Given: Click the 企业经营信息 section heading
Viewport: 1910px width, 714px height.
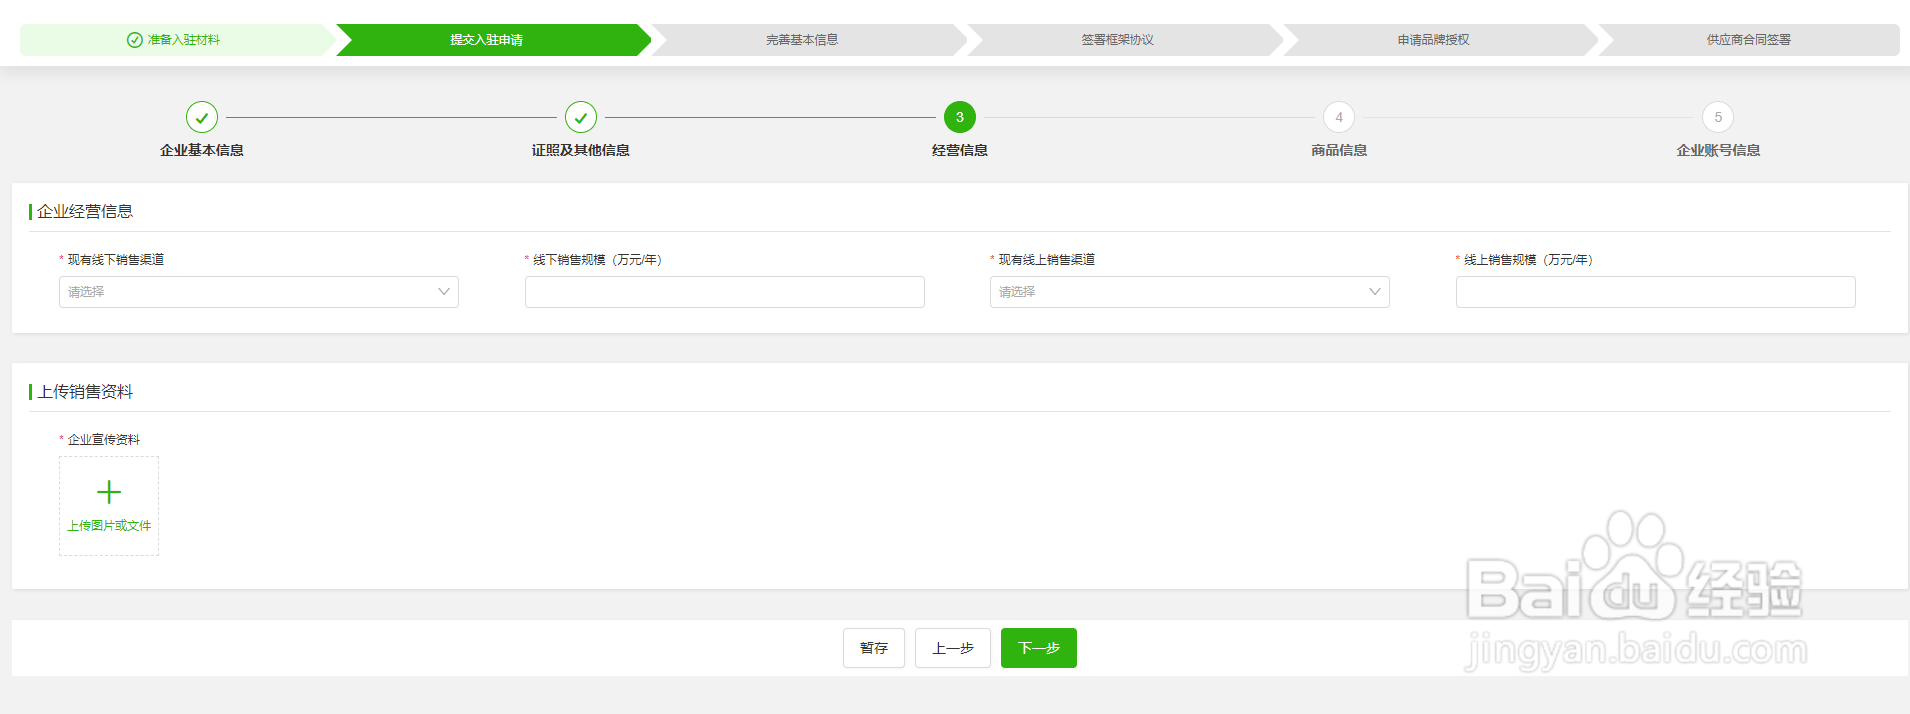Looking at the screenshot, I should (x=85, y=212).
